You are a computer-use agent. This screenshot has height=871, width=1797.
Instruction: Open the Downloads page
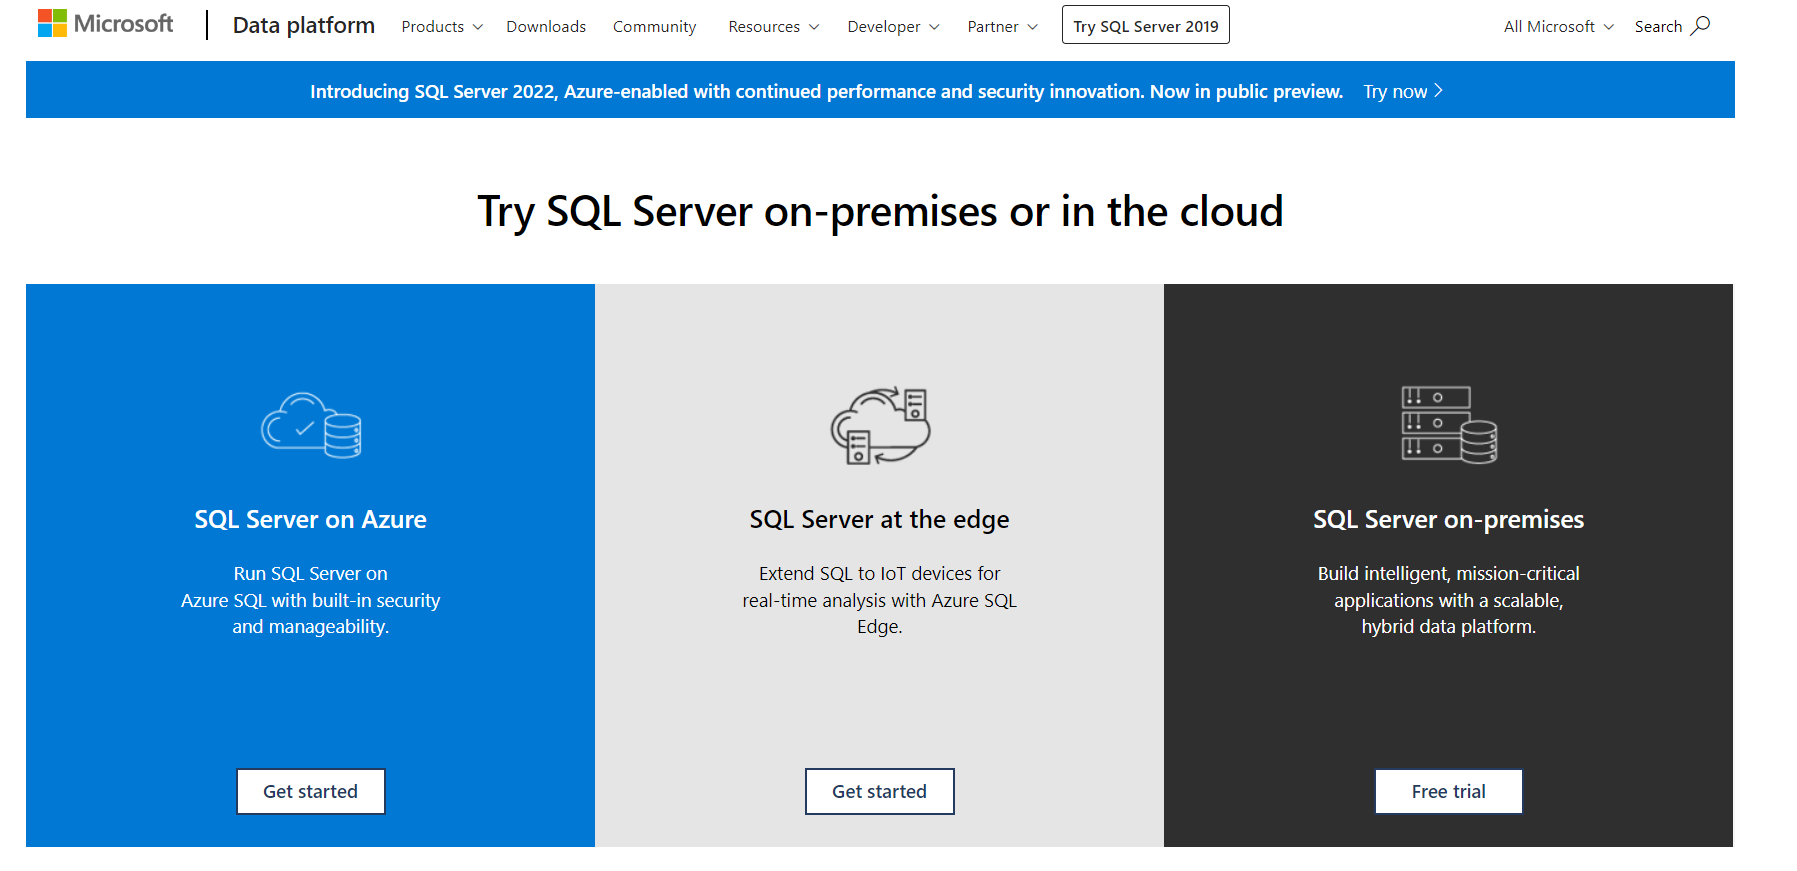tap(546, 27)
